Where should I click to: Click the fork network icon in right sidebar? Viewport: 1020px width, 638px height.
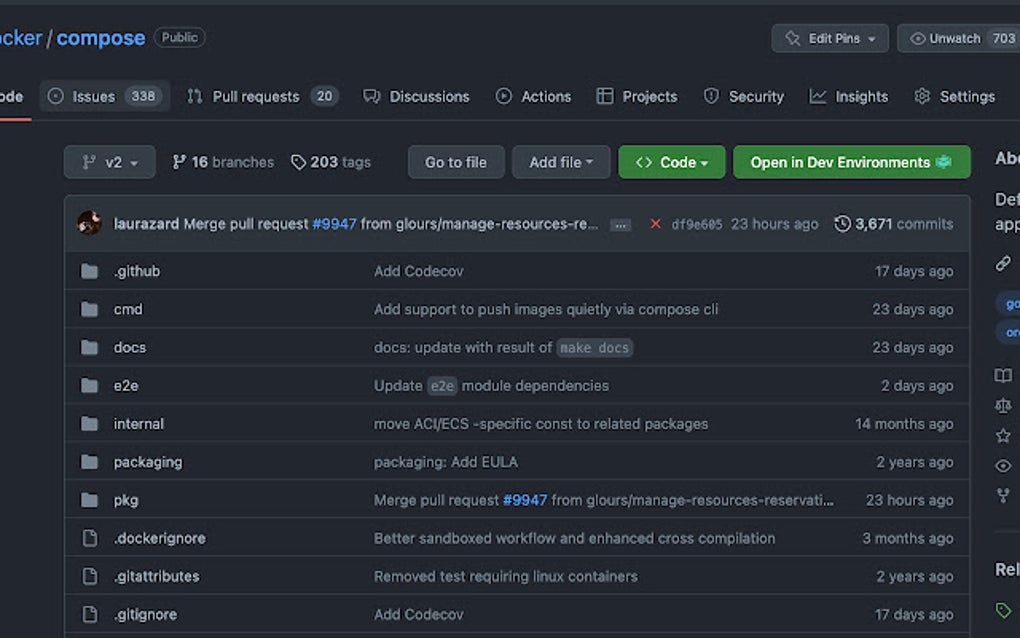click(x=1003, y=495)
